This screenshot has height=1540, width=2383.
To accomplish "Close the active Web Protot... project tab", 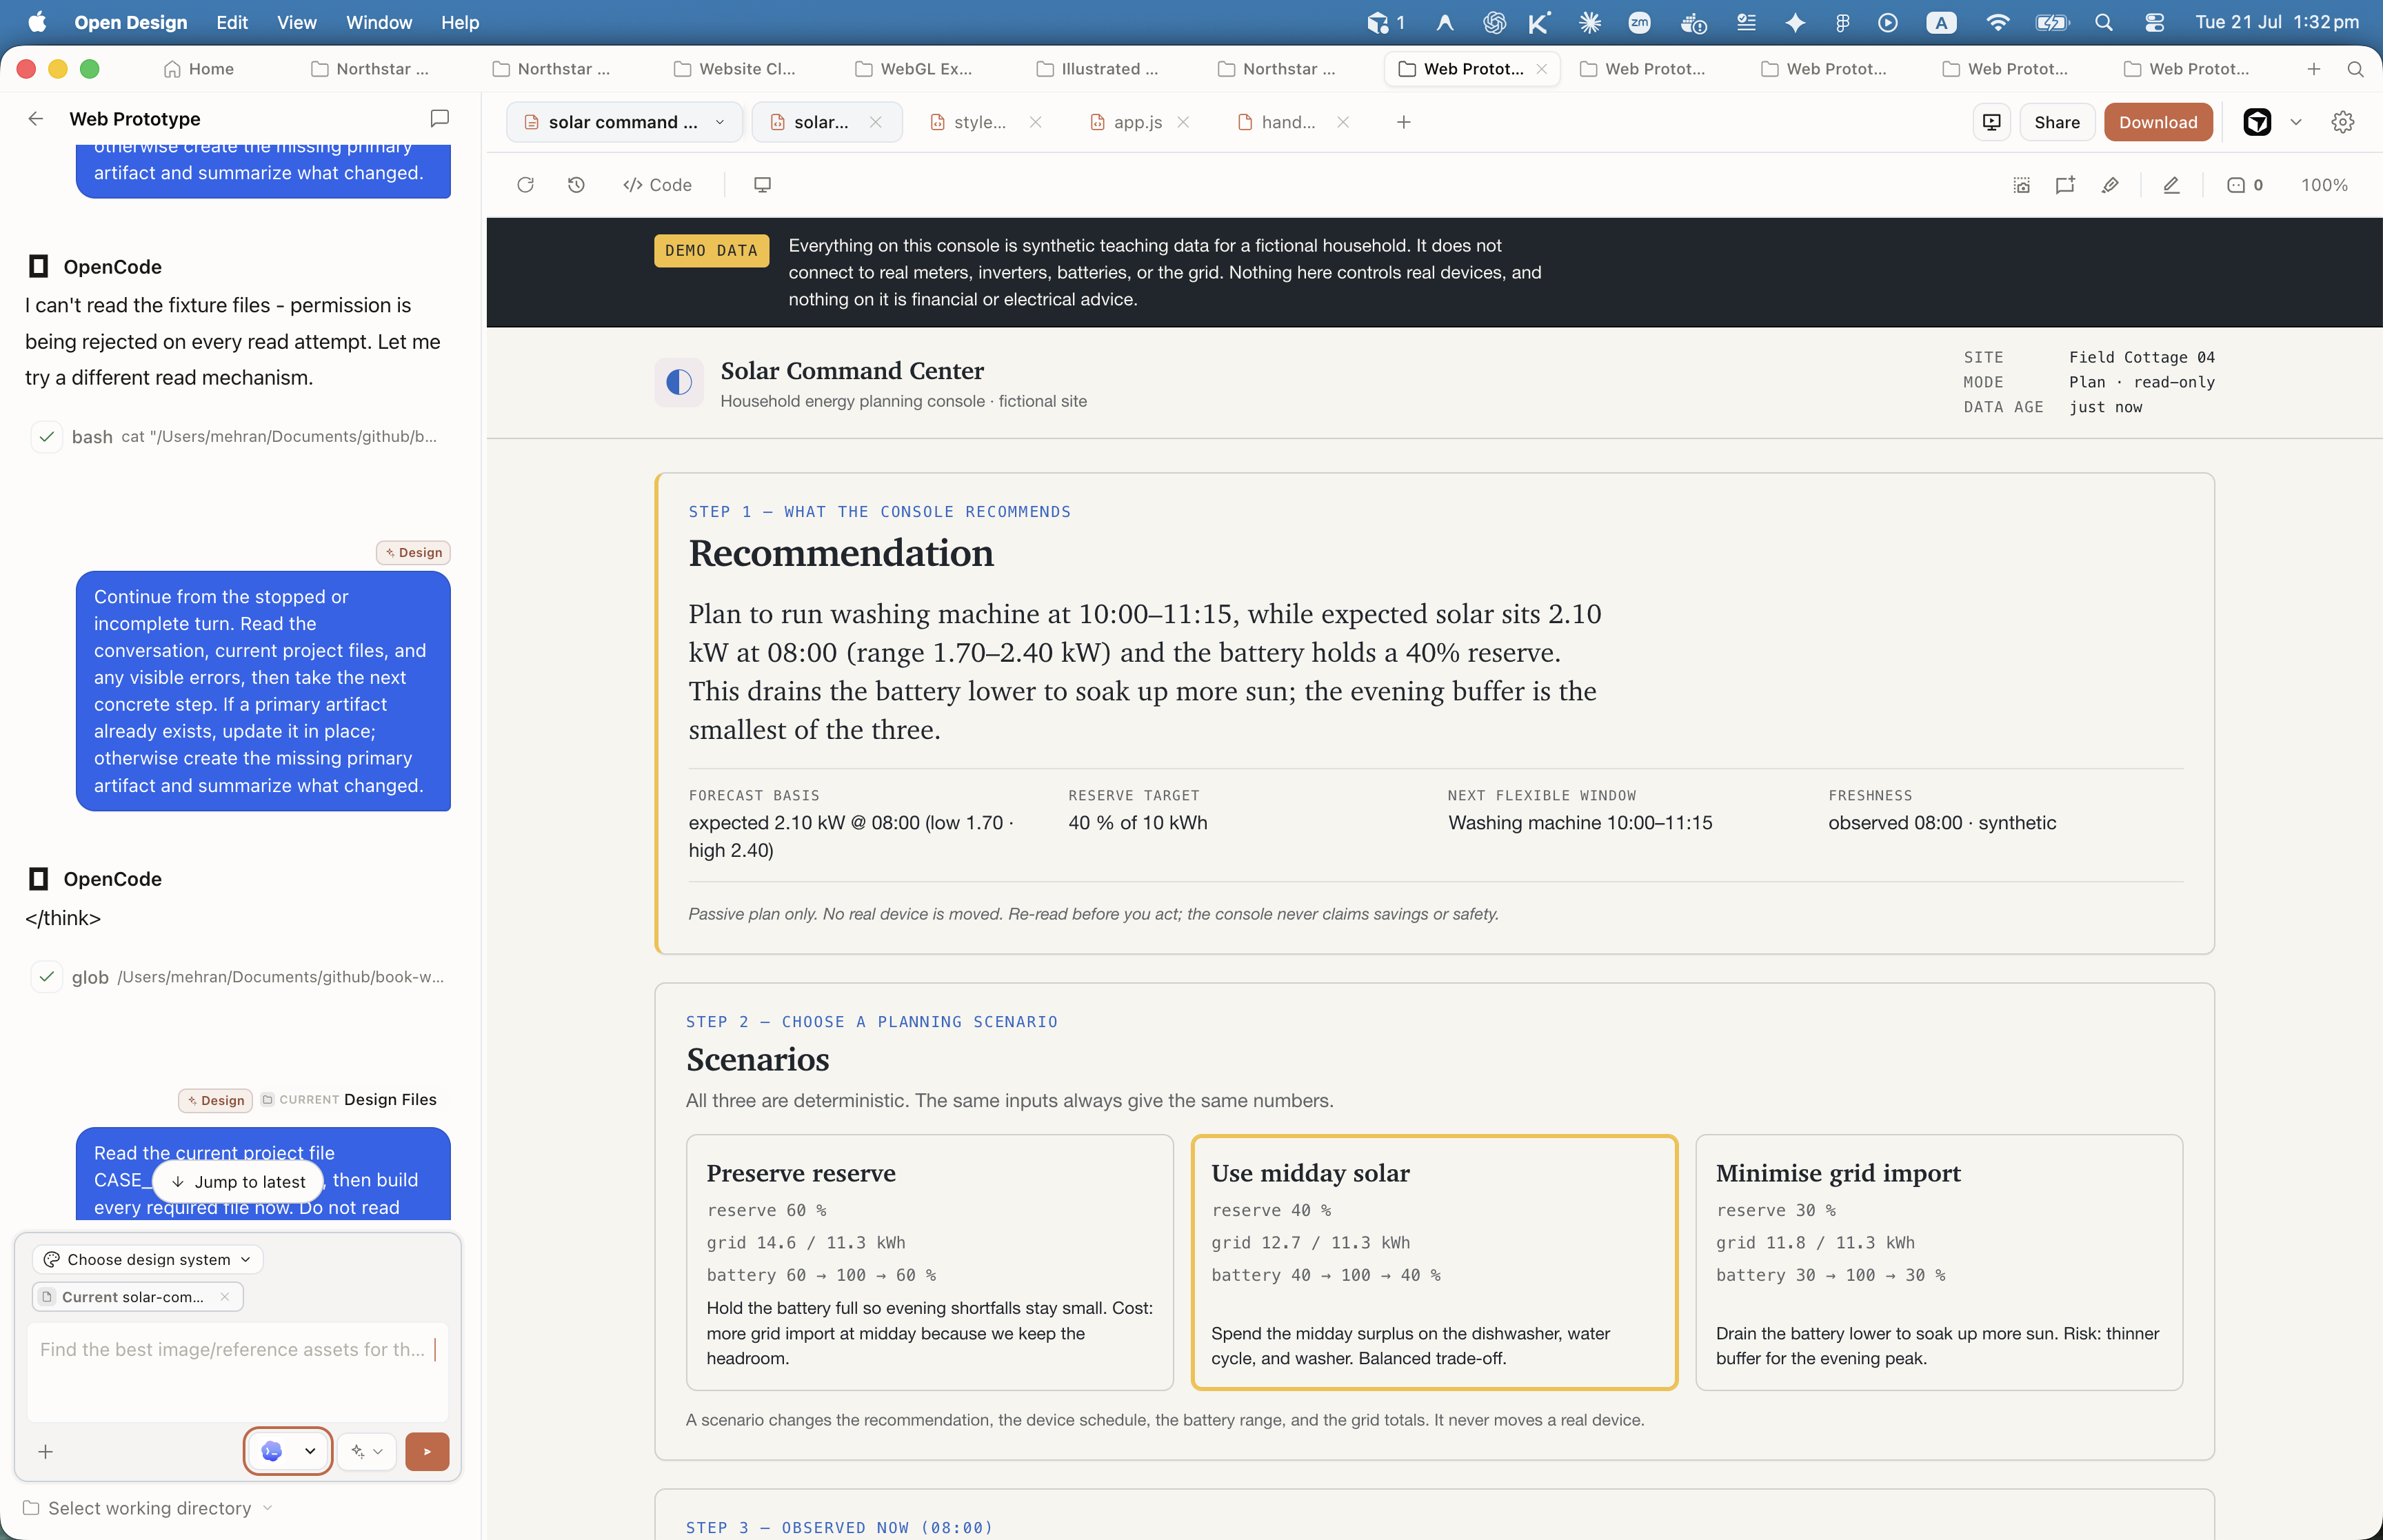I will [1542, 69].
